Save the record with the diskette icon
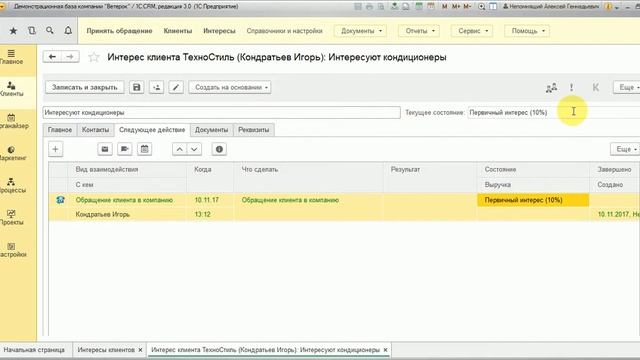Viewport: 640px width, 360px height. 137,87
